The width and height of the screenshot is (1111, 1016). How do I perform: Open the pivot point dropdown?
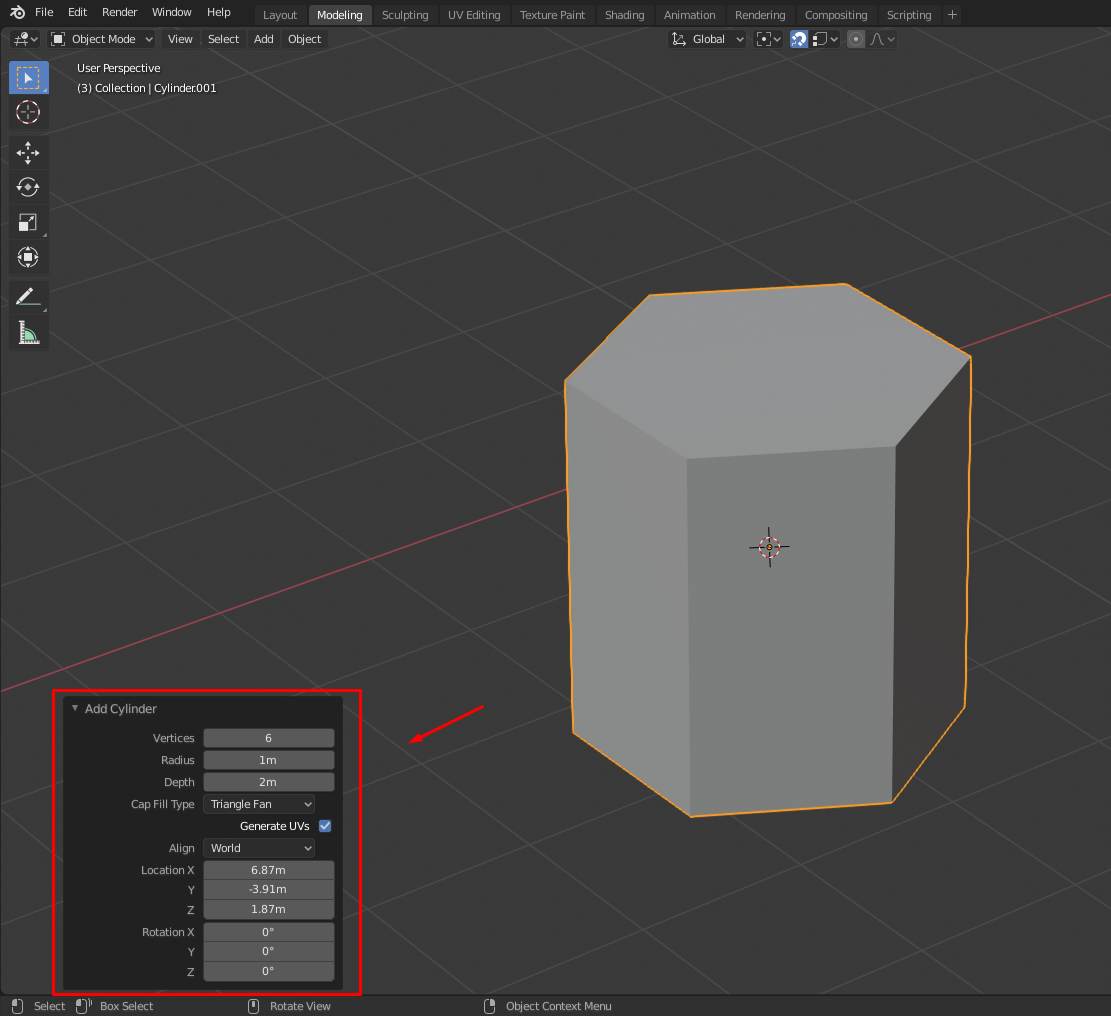point(768,39)
